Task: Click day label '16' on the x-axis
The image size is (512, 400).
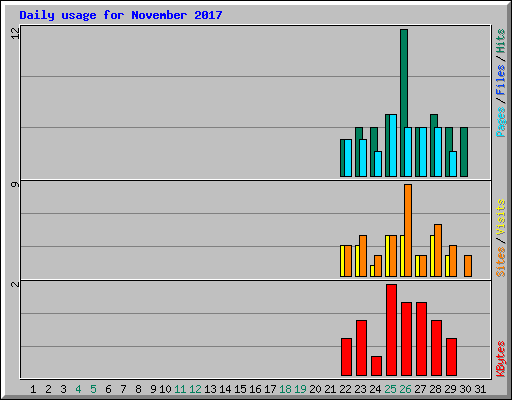Action: [255, 389]
